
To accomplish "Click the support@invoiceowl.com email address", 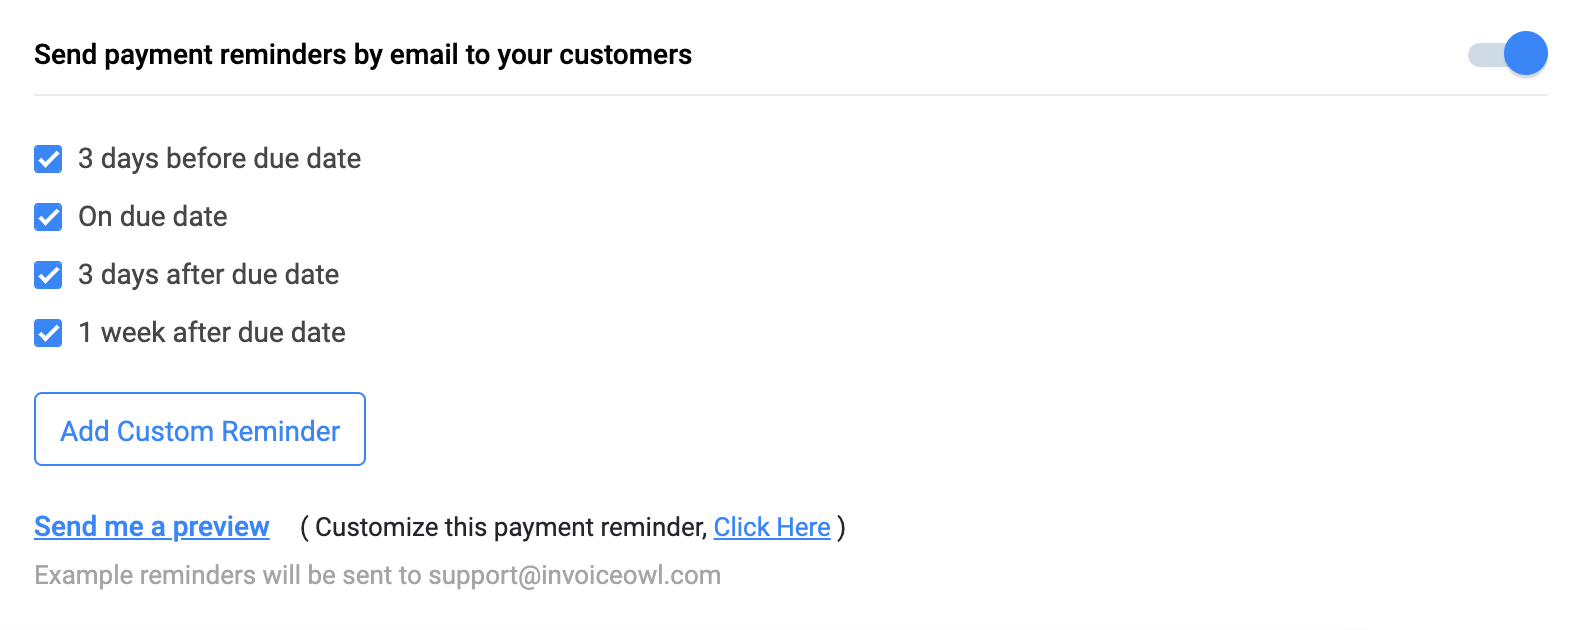I will point(574,576).
